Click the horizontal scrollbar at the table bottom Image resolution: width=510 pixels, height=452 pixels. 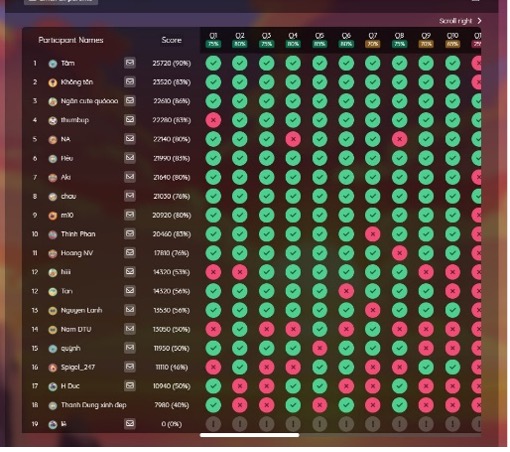click(x=249, y=435)
